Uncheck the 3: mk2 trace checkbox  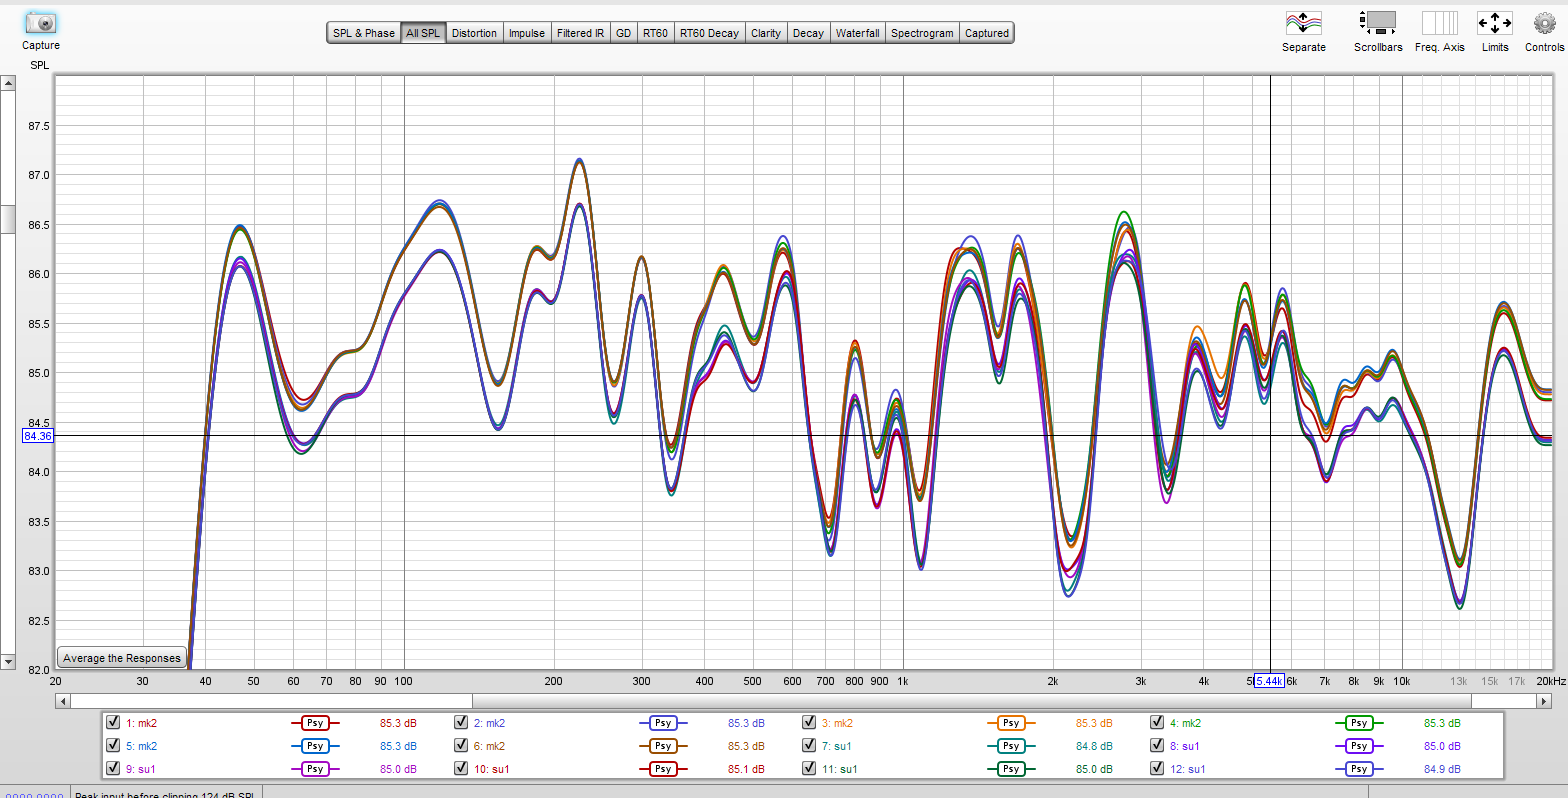tap(810, 722)
